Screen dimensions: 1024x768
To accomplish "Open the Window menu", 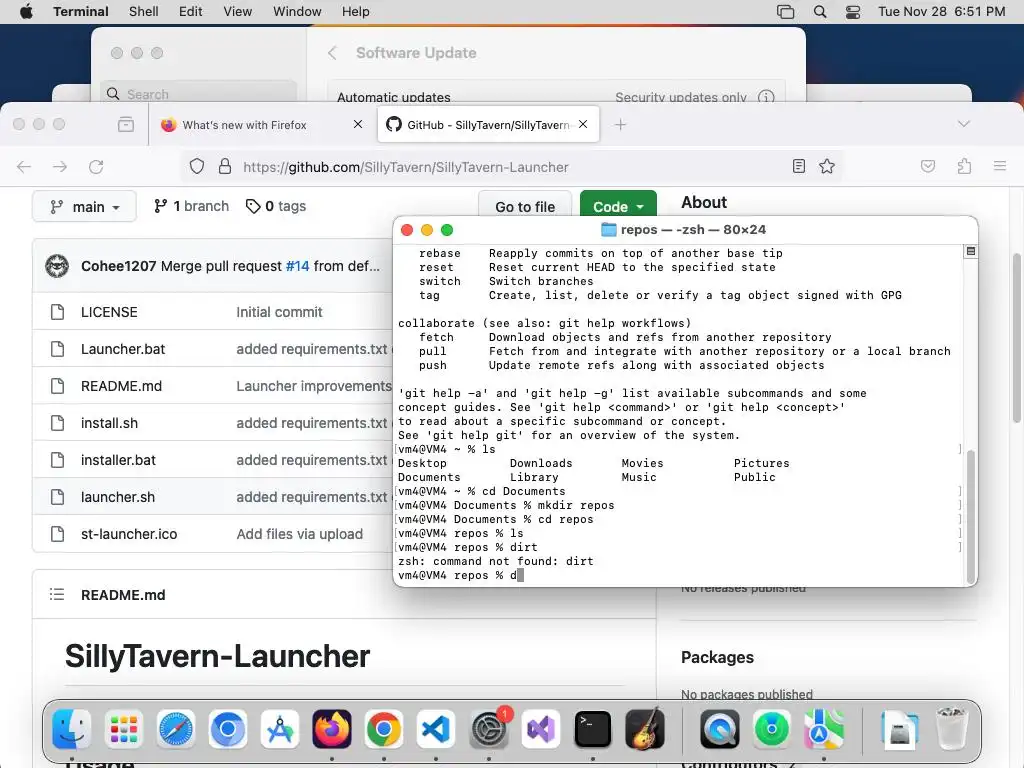I will (297, 11).
